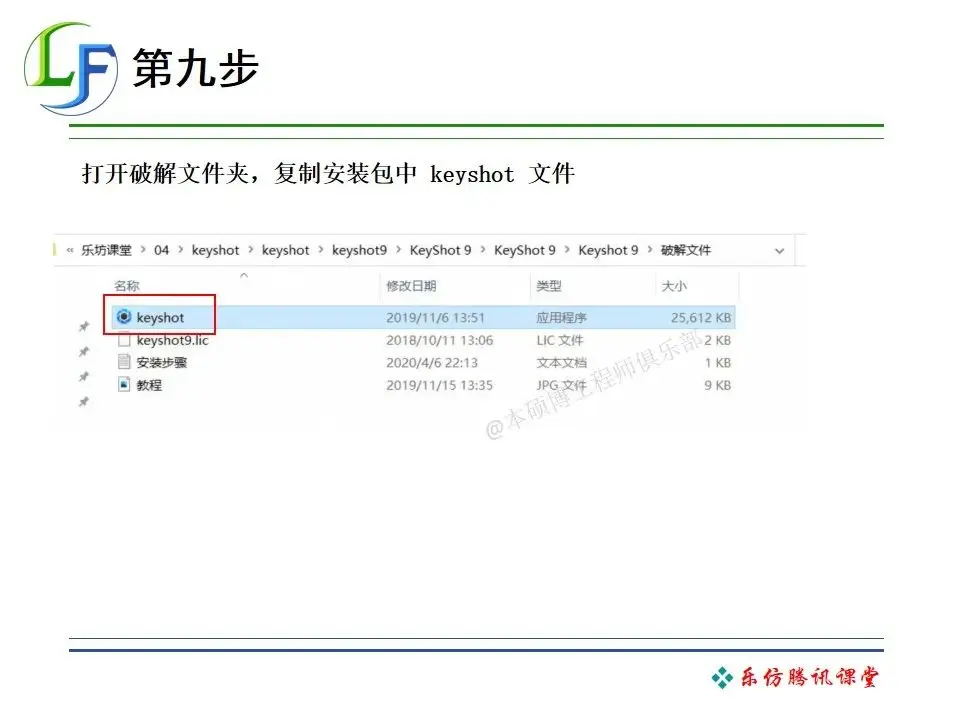Click the keyshot application icon
The width and height of the screenshot is (960, 720).
click(124, 317)
